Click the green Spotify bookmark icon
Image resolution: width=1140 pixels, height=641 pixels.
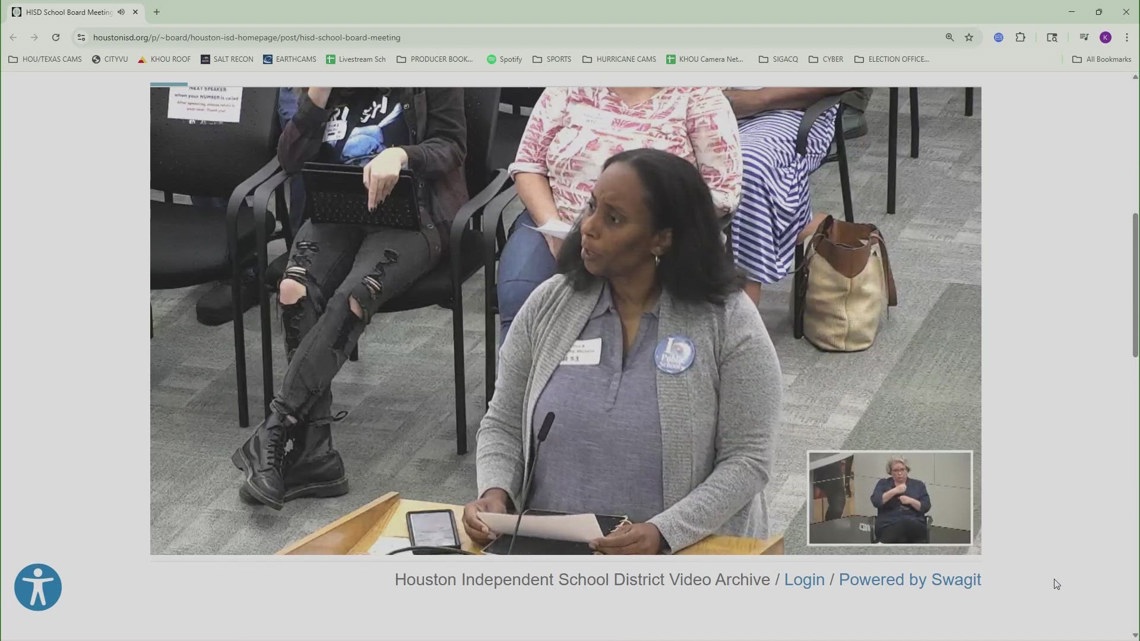(491, 59)
